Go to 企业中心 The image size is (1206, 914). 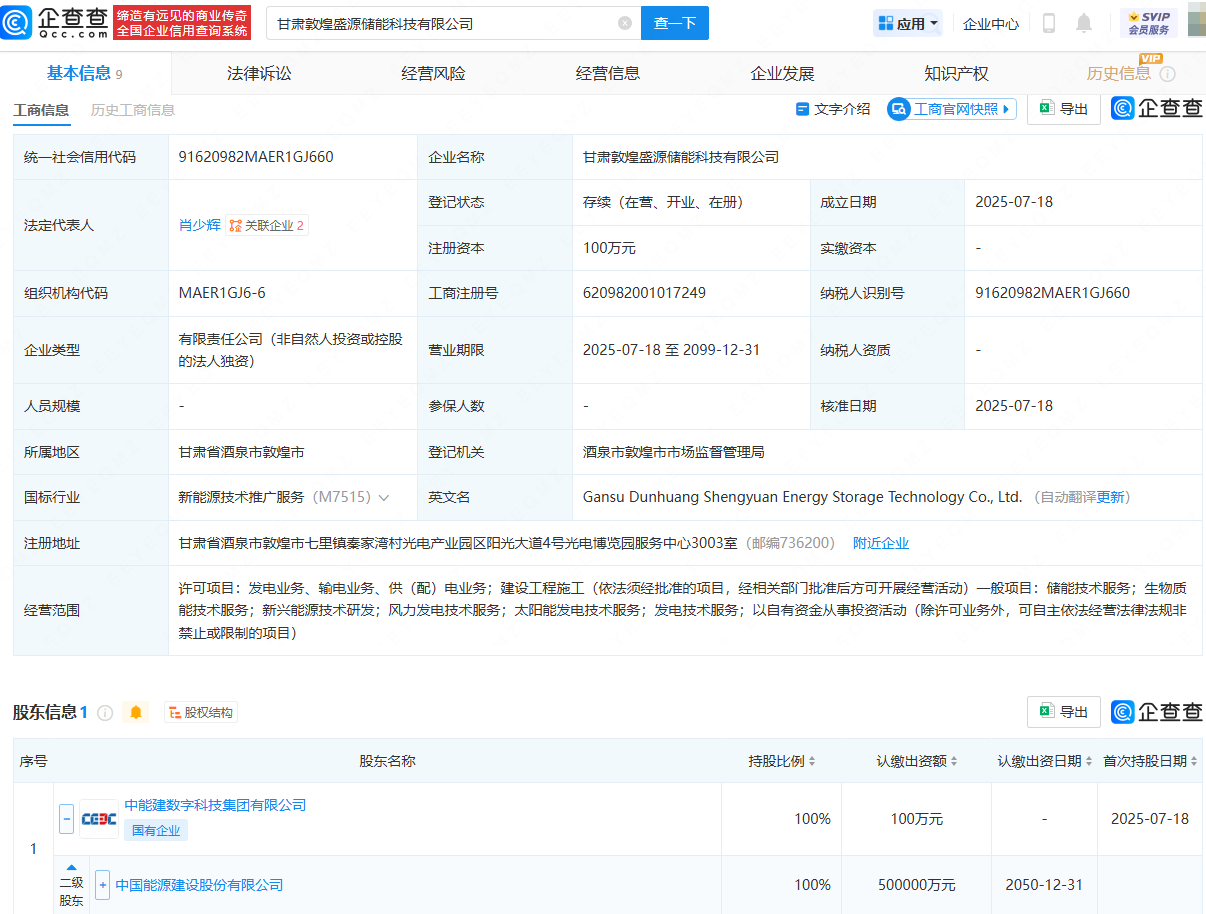[991, 24]
